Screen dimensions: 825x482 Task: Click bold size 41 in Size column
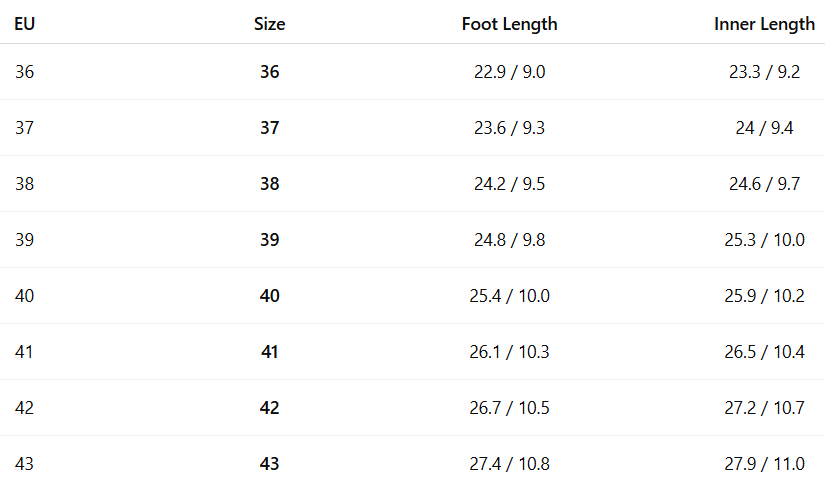269,352
